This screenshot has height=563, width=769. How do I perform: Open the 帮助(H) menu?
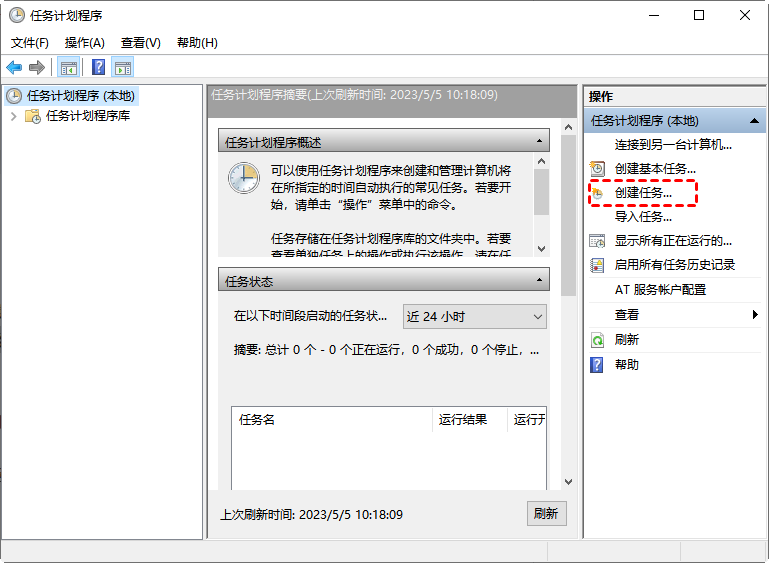[197, 43]
